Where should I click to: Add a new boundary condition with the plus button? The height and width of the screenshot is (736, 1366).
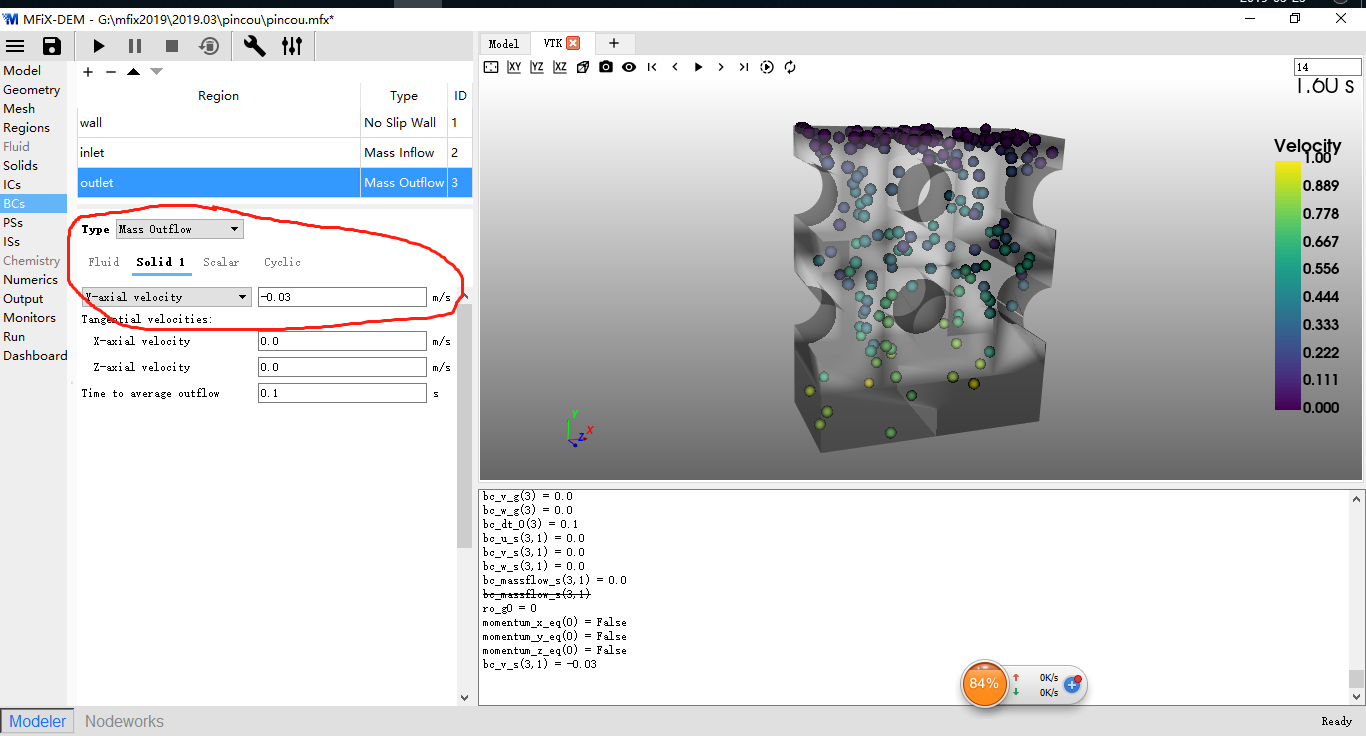(88, 72)
